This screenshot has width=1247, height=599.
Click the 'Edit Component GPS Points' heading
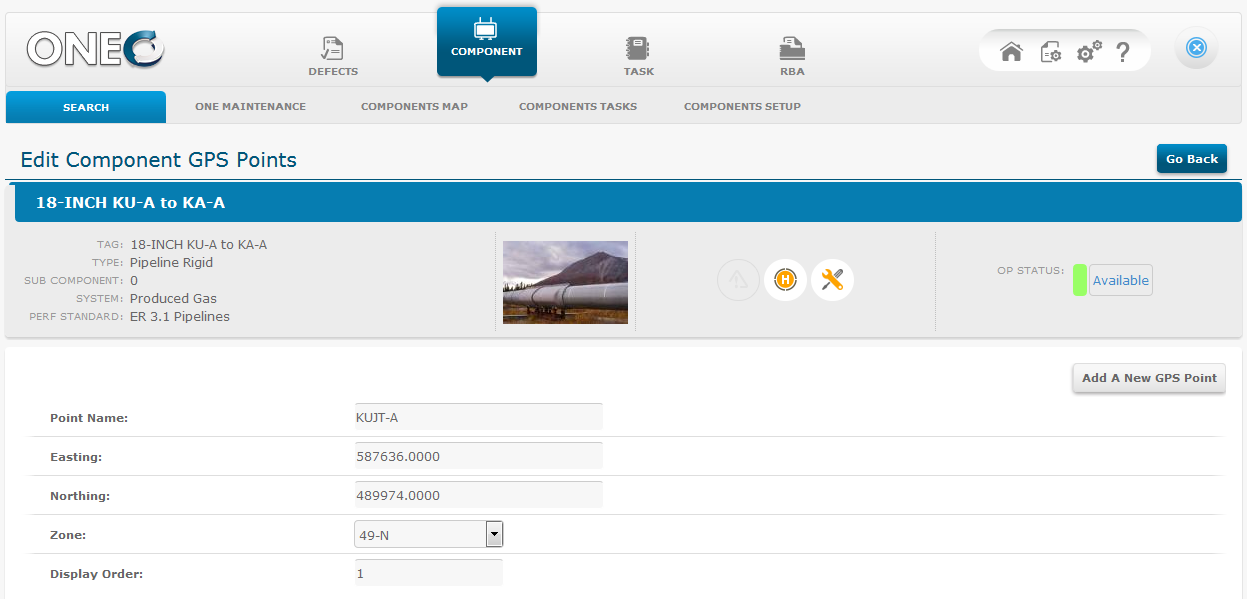(158, 160)
